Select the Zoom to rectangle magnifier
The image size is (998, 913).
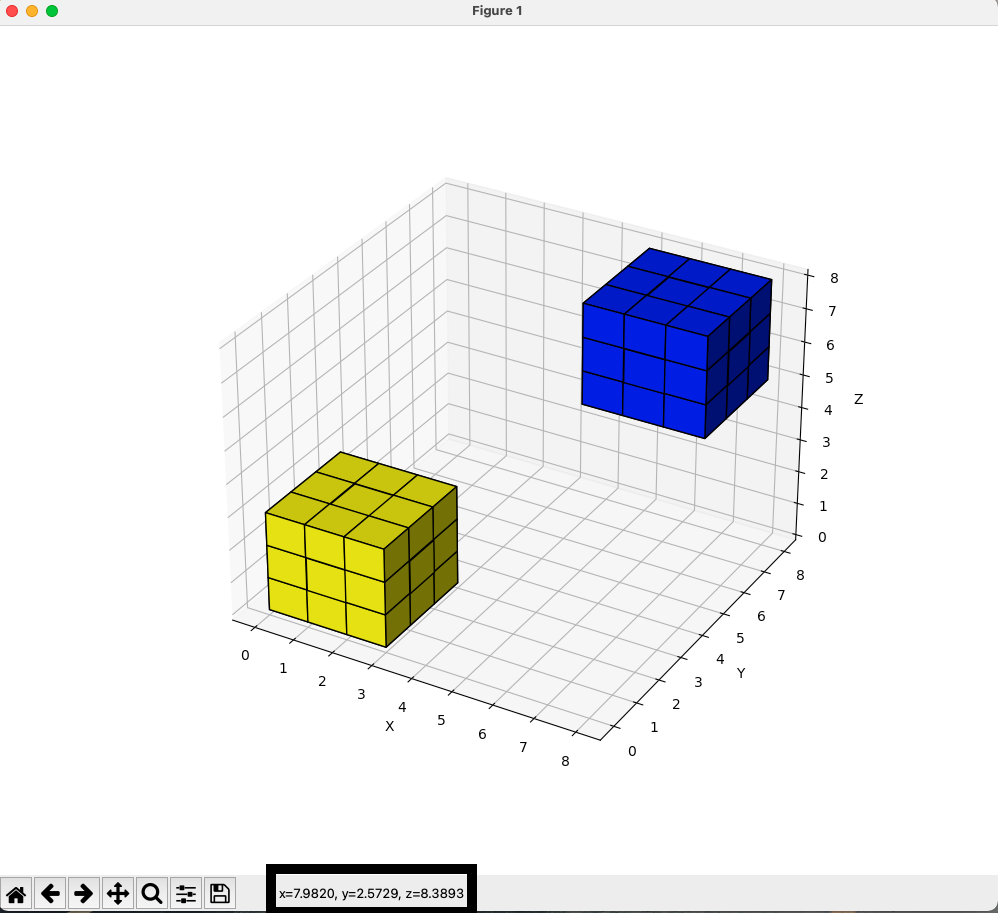(152, 893)
